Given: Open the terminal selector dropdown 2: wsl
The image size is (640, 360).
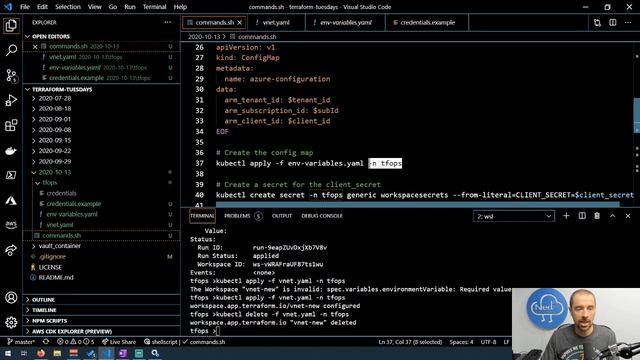Looking at the screenshot, I should coord(514,216).
